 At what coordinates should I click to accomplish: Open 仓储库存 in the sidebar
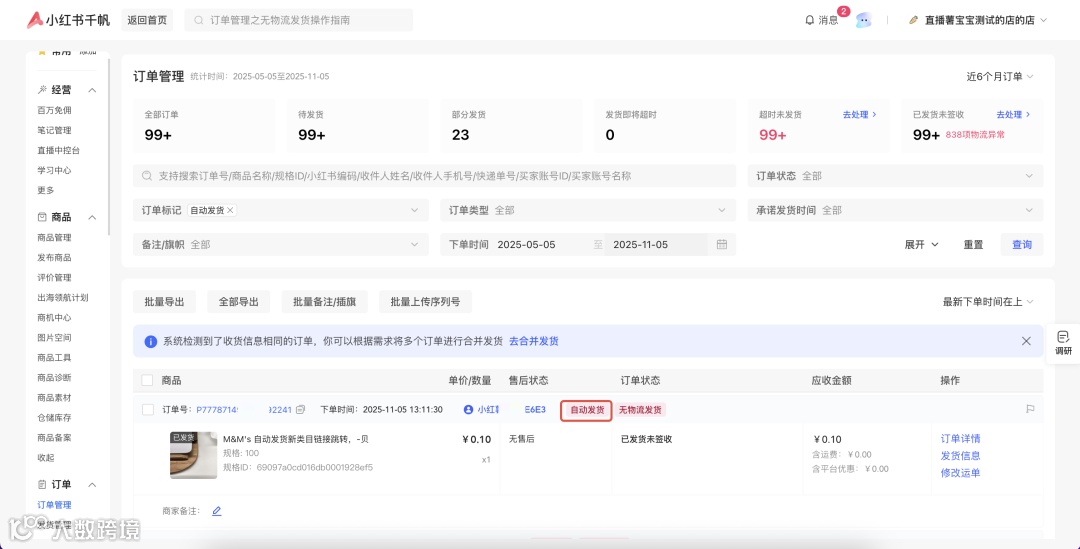click(54, 417)
